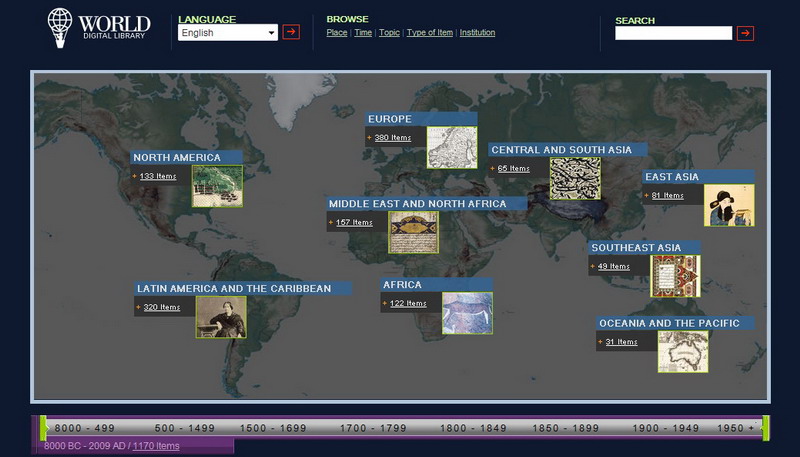Click the Southeast Asia illuminated page thumbnail
800x457 pixels.
(676, 276)
